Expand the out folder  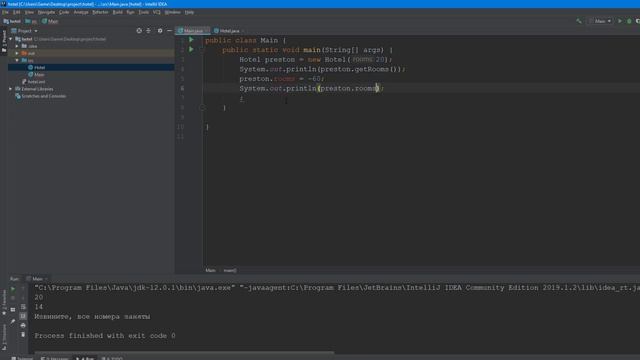pyautogui.click(x=17, y=53)
